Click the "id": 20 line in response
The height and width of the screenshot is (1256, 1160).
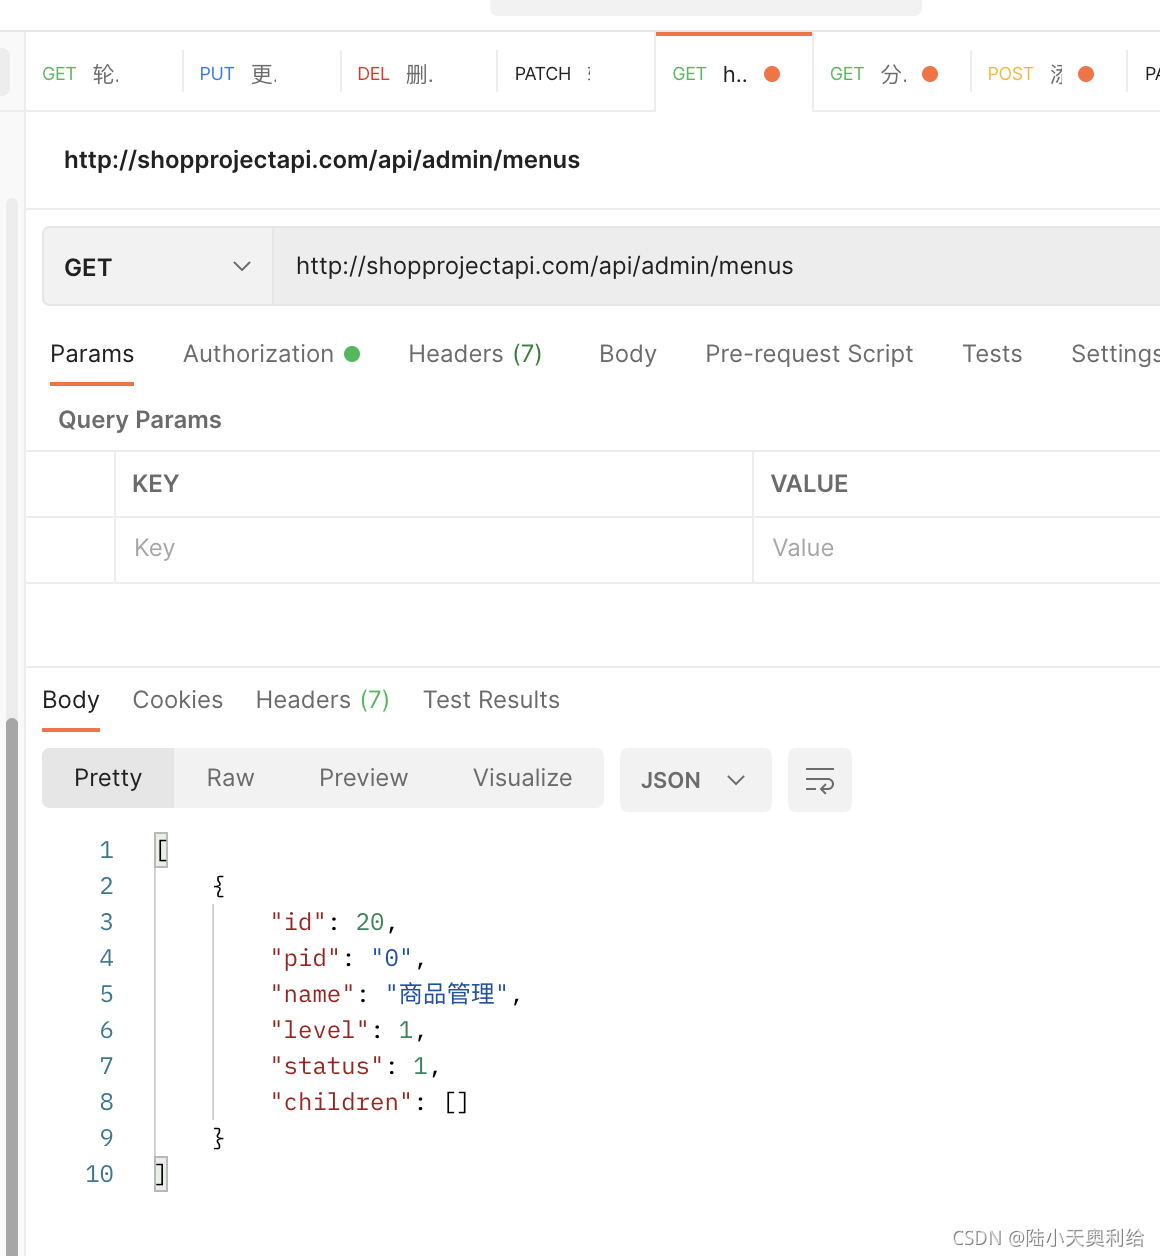tap(334, 922)
